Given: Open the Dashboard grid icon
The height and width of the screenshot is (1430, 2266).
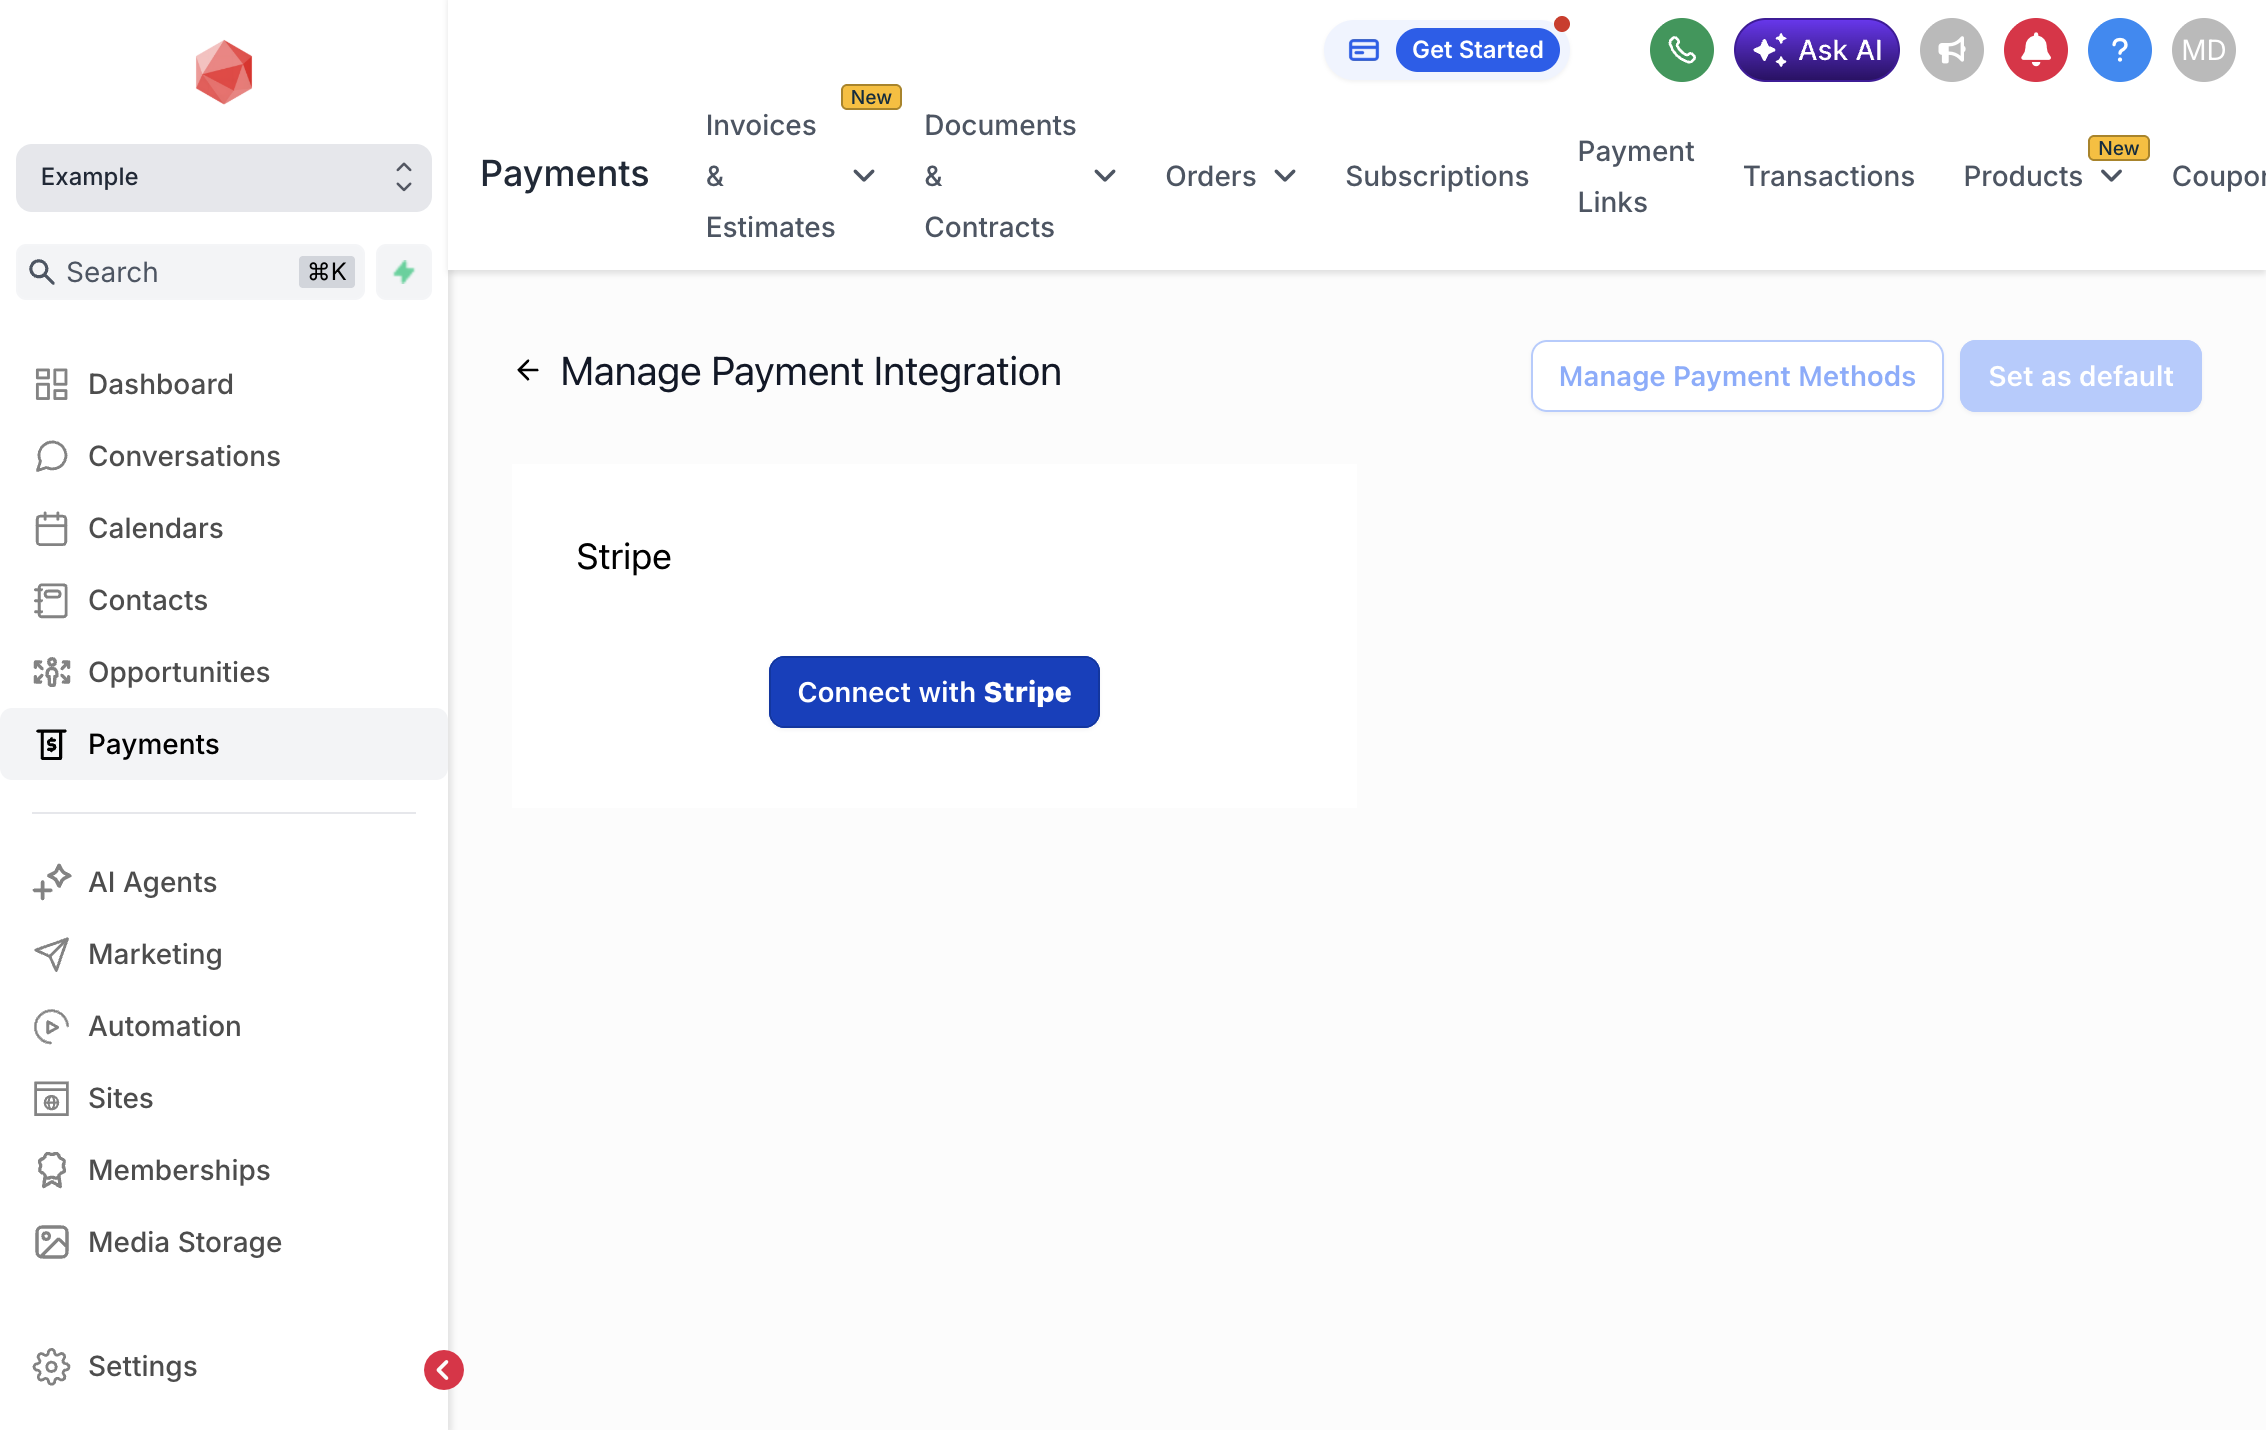Looking at the screenshot, I should pyautogui.click(x=51, y=384).
